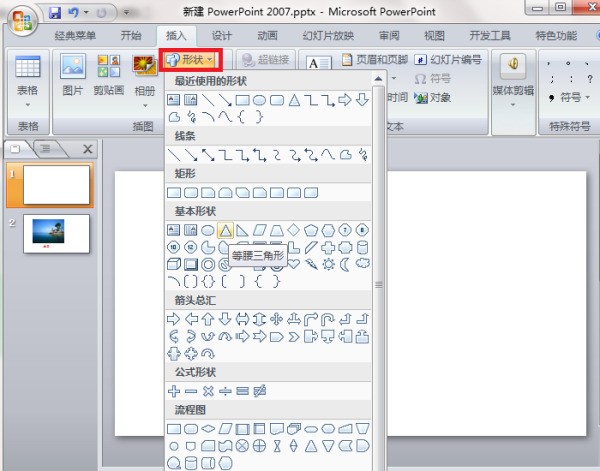The height and width of the screenshot is (471, 600).
Task: Expand the 符号 dropdown in special symbols
Action: point(570,98)
